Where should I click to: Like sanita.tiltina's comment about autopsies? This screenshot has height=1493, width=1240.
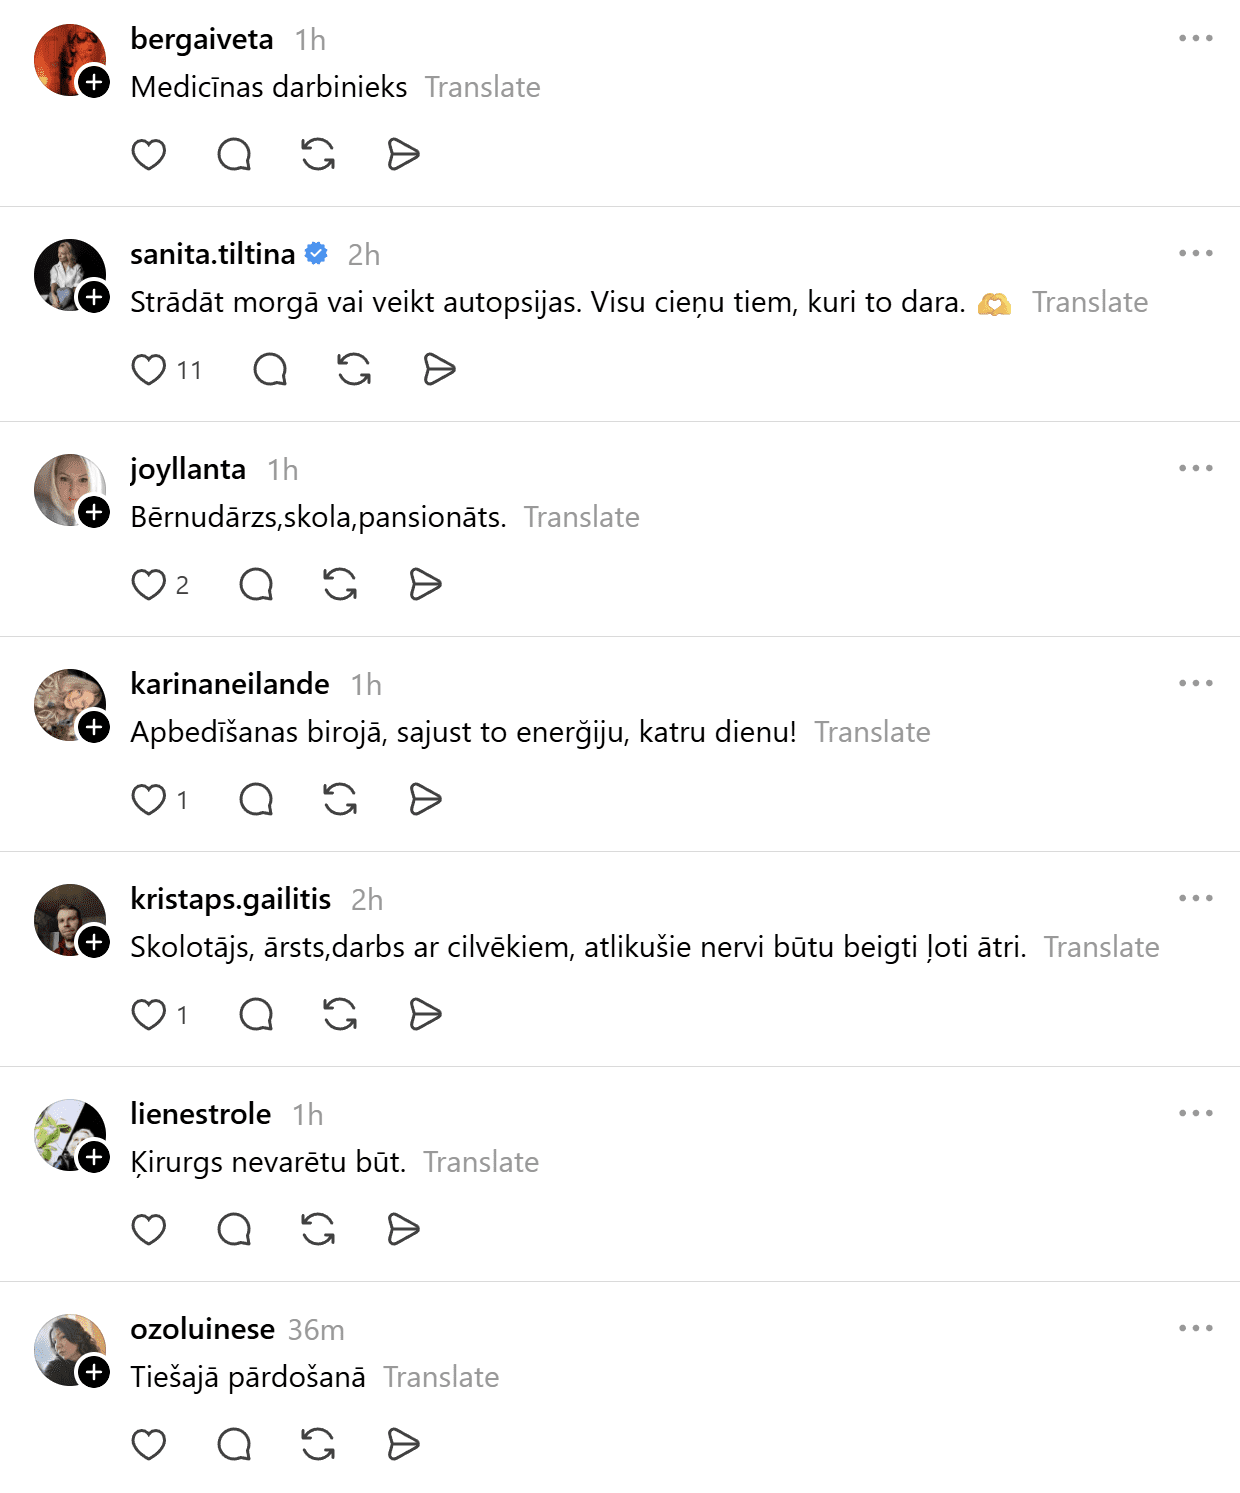coord(149,370)
